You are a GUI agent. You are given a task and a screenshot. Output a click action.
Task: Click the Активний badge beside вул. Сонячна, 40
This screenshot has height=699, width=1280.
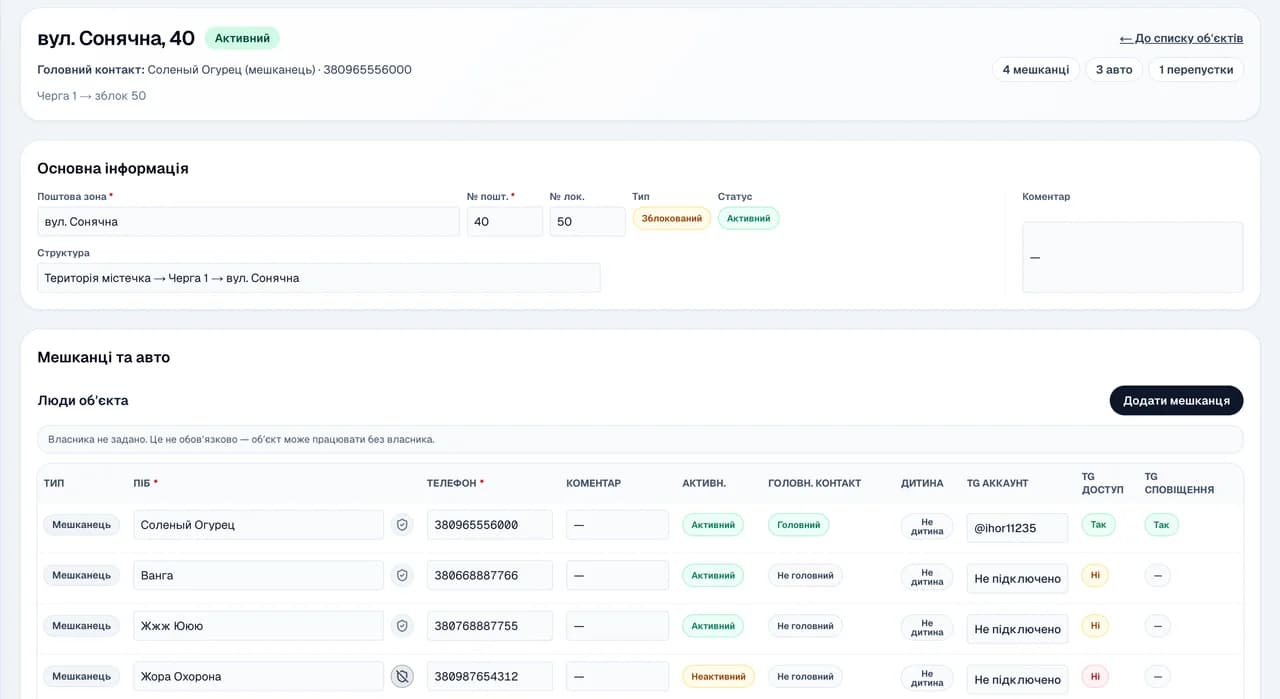pyautogui.click(x=242, y=38)
